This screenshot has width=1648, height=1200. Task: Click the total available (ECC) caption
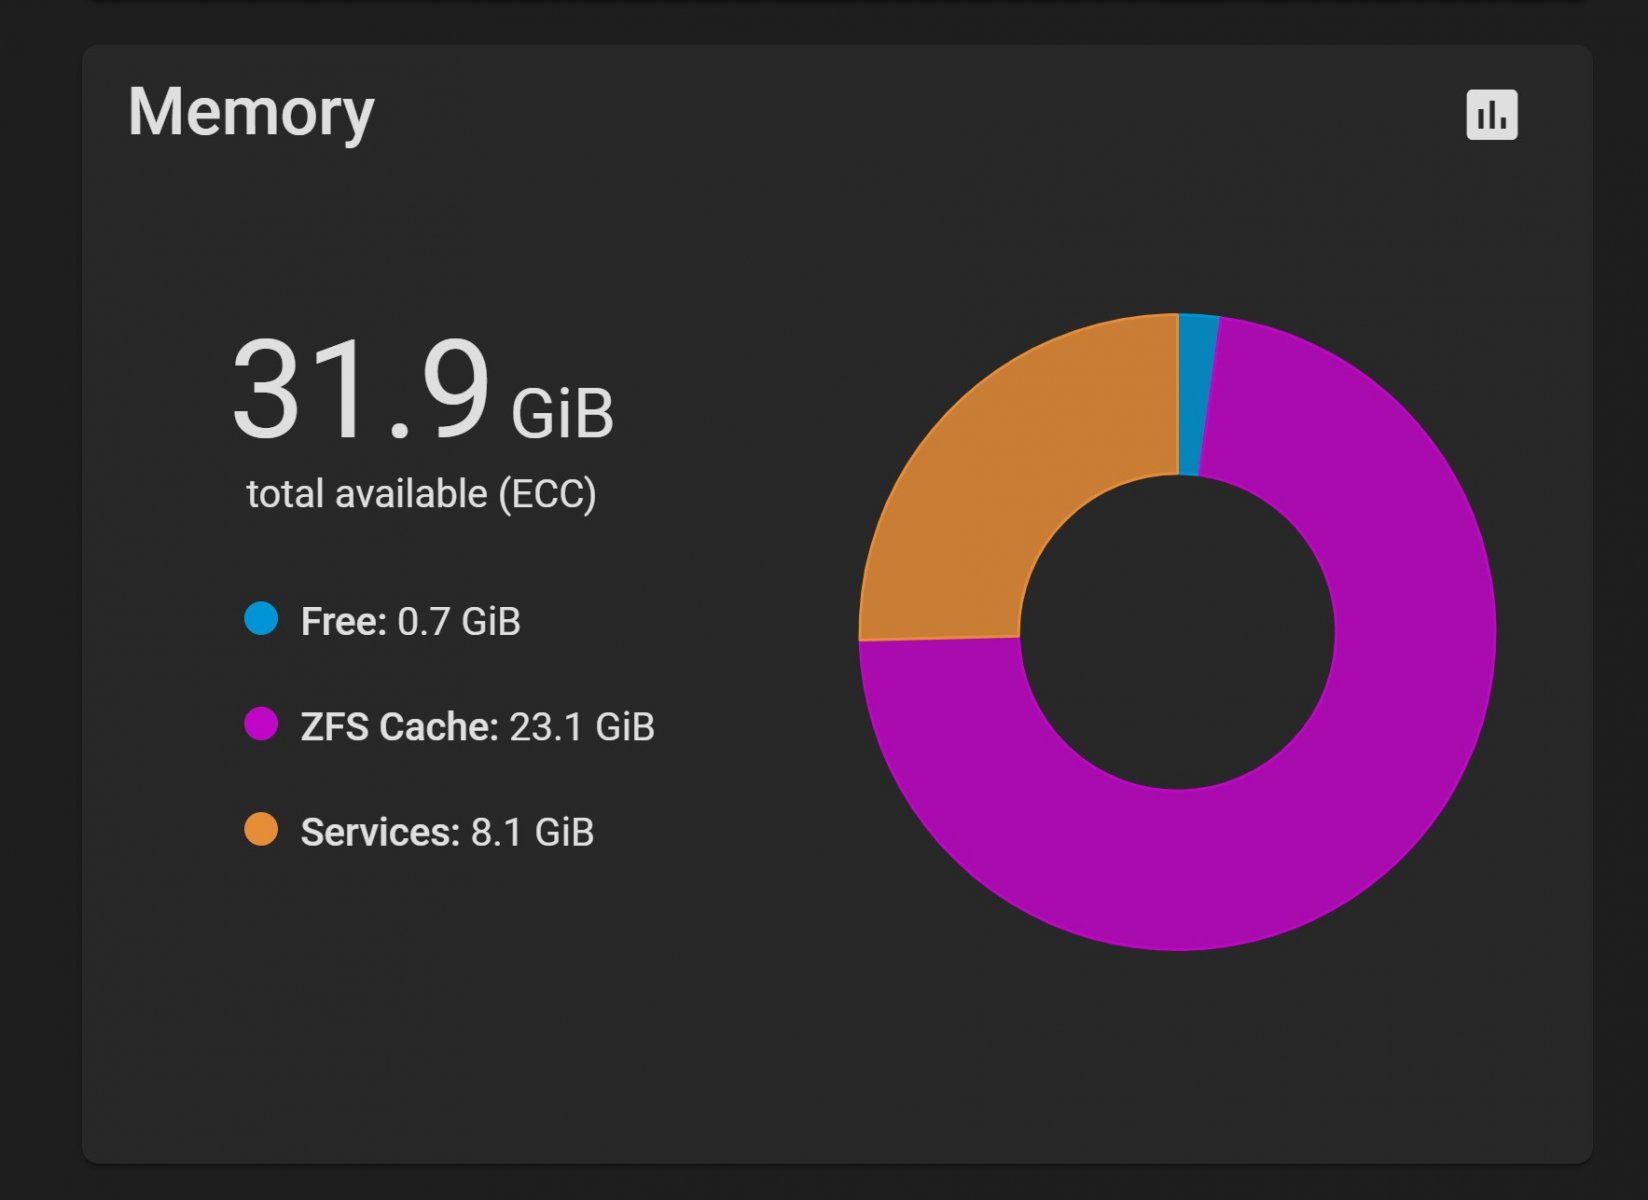(421, 494)
